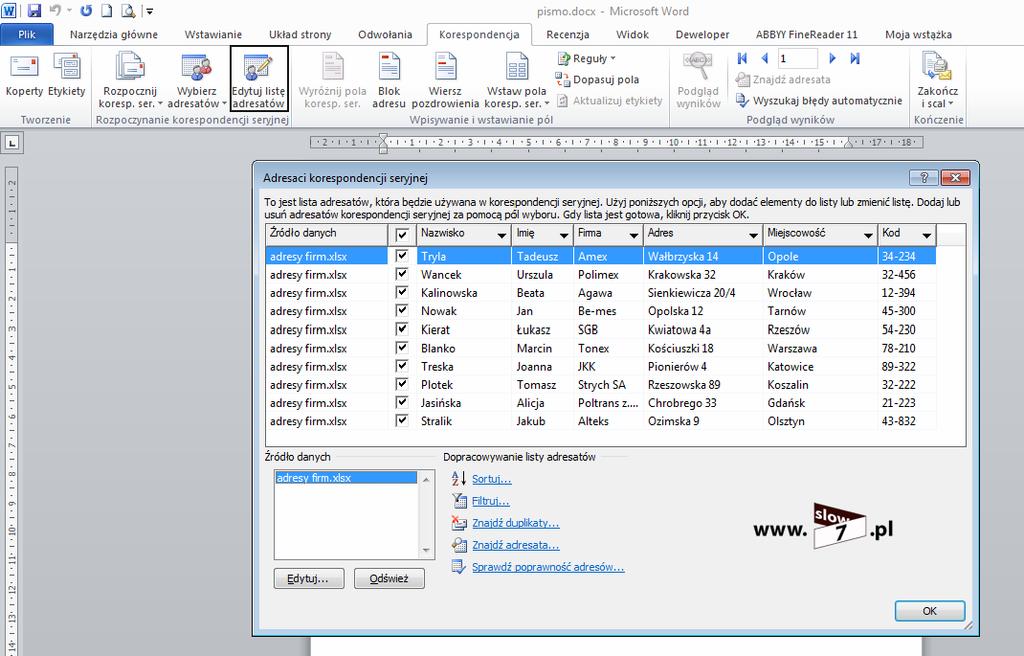
Task: Click the ruler tab selector box
Action: tap(12, 142)
